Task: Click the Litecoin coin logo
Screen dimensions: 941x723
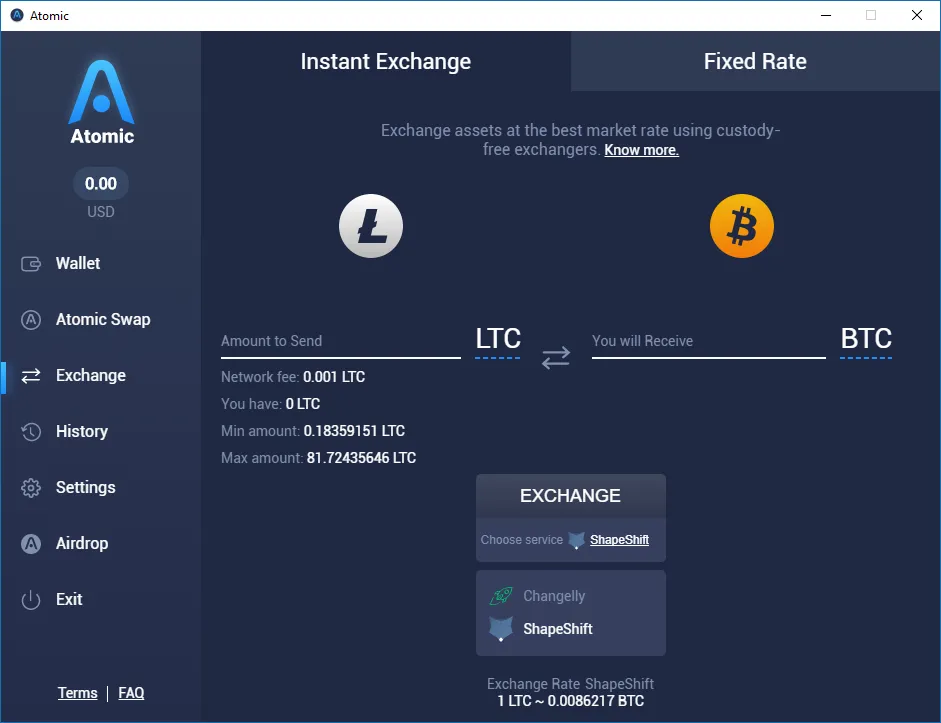Action: (x=371, y=226)
